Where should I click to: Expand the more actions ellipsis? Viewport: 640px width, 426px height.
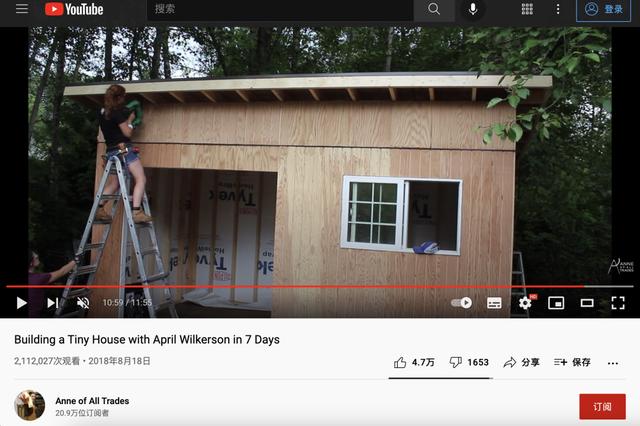(613, 363)
